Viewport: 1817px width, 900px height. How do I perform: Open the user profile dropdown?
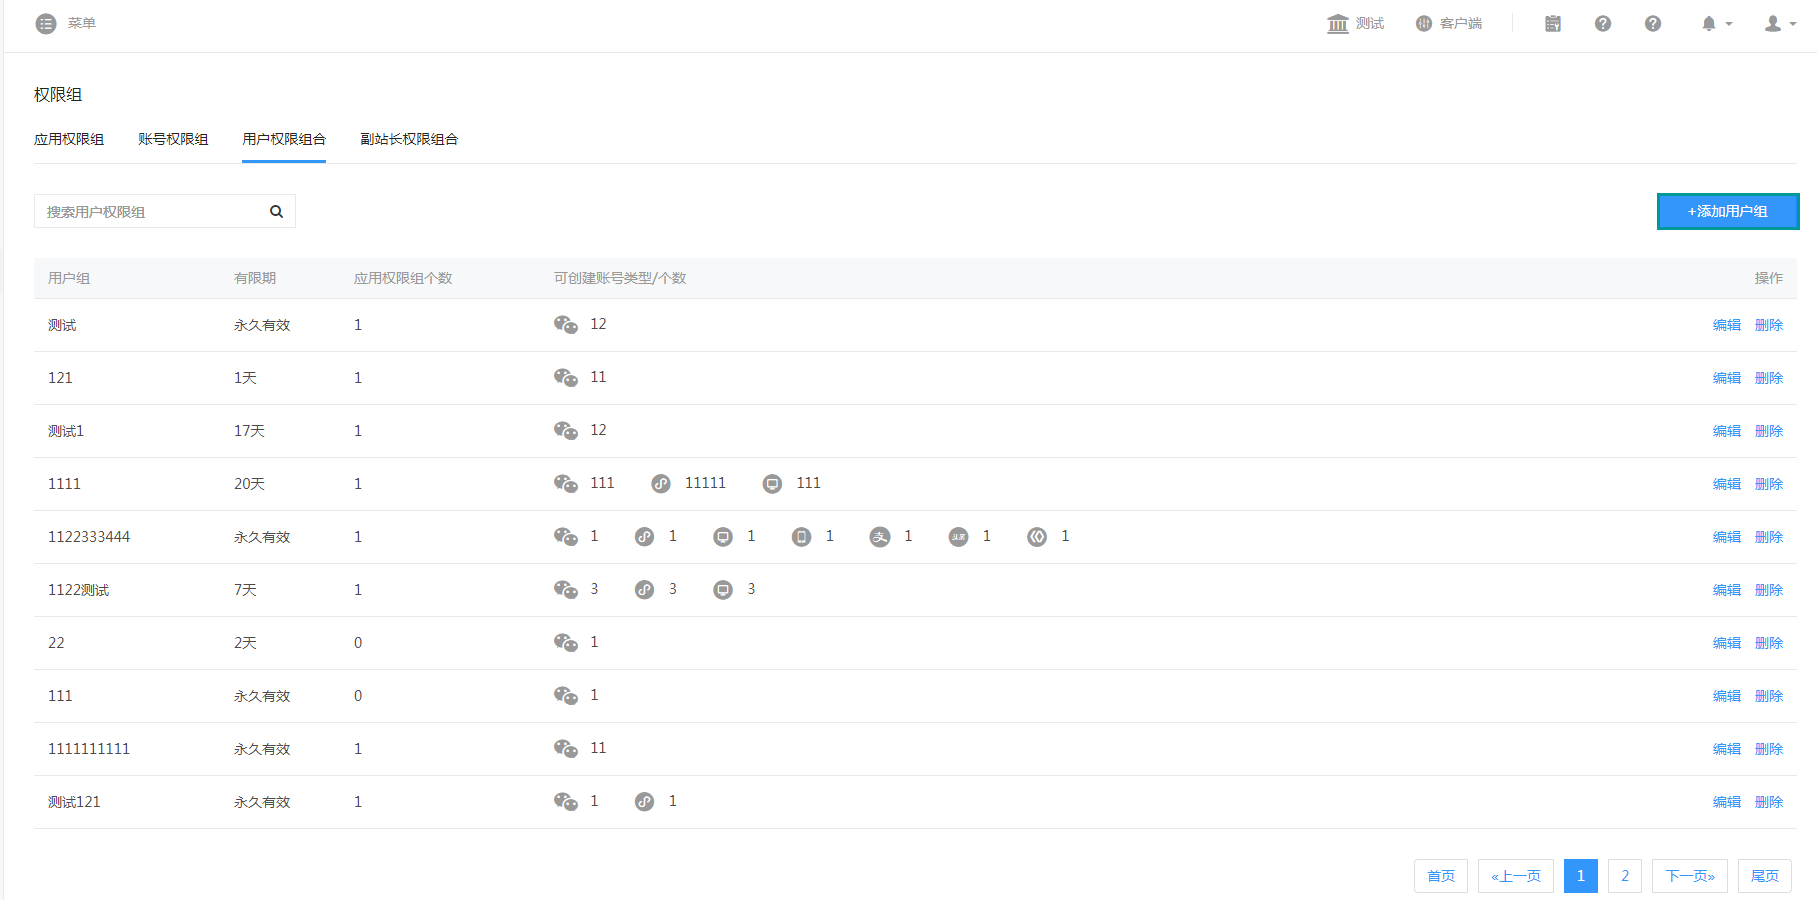1780,23
